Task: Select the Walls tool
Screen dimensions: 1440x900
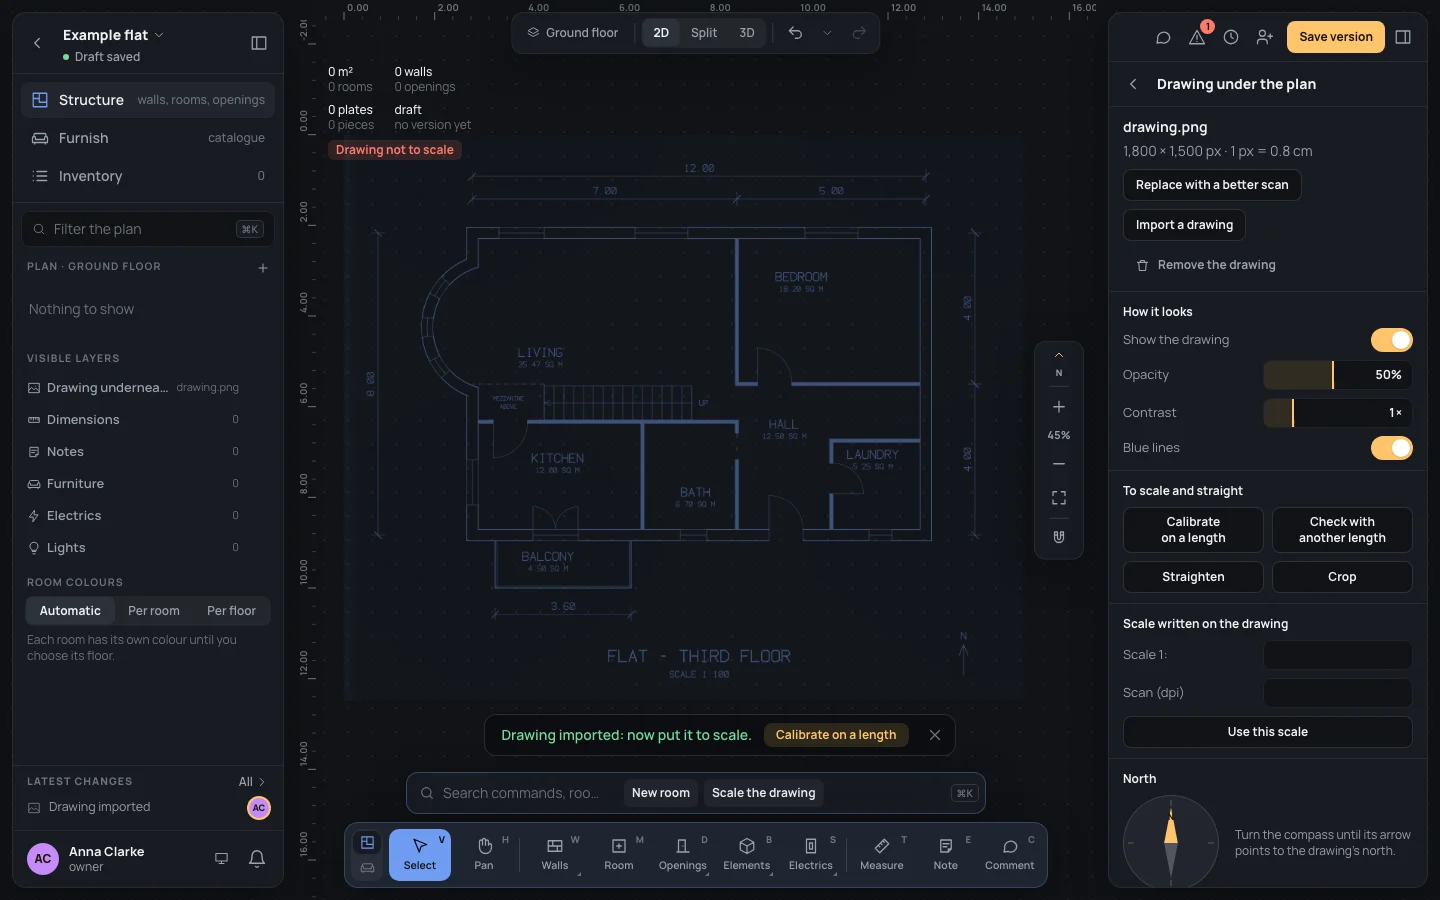Action: [555, 855]
